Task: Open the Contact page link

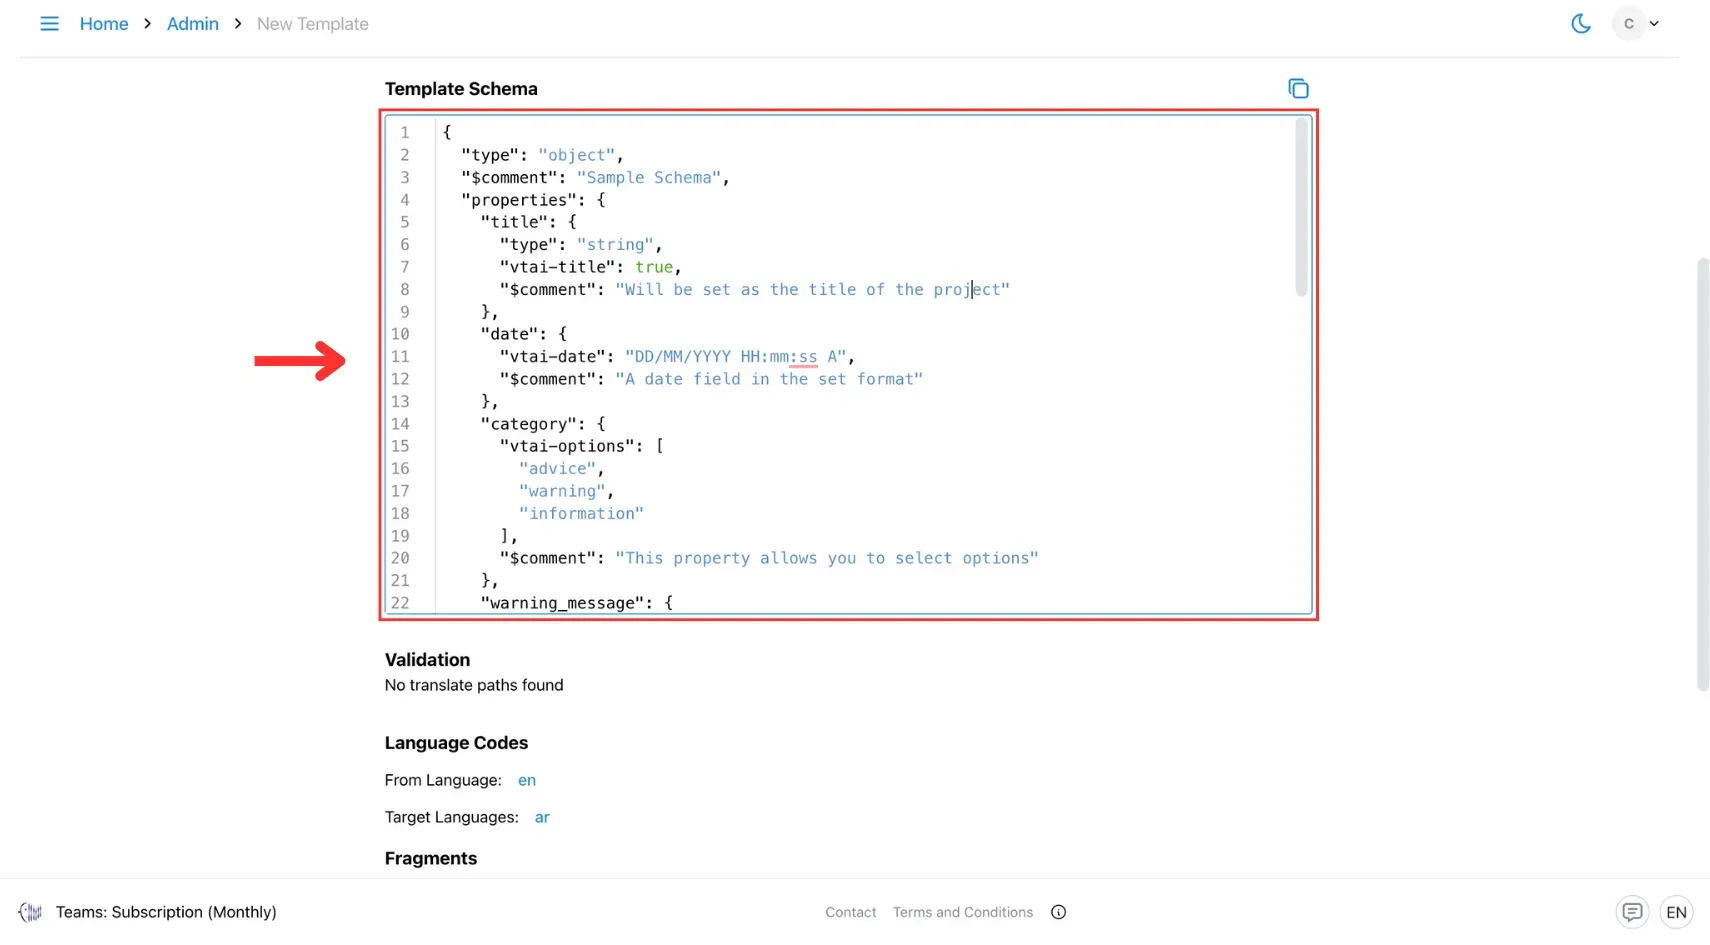Action: 851,912
